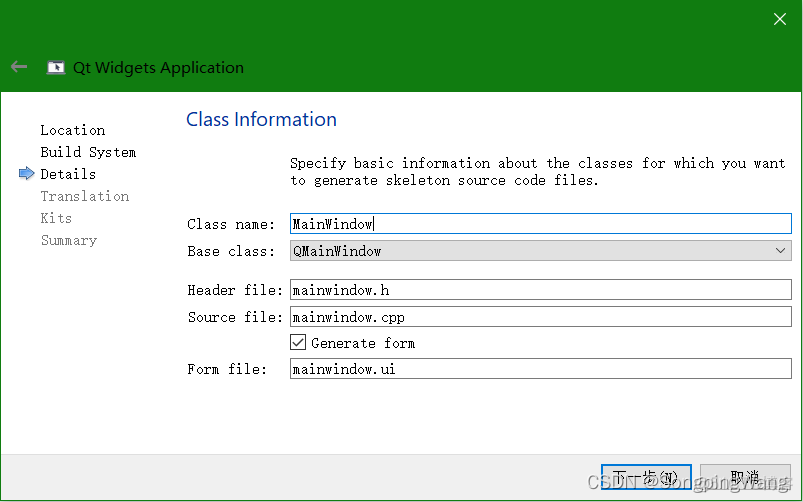Viewport: 803px width, 502px height.
Task: Select the Location step in the sidebar
Action: (72, 130)
